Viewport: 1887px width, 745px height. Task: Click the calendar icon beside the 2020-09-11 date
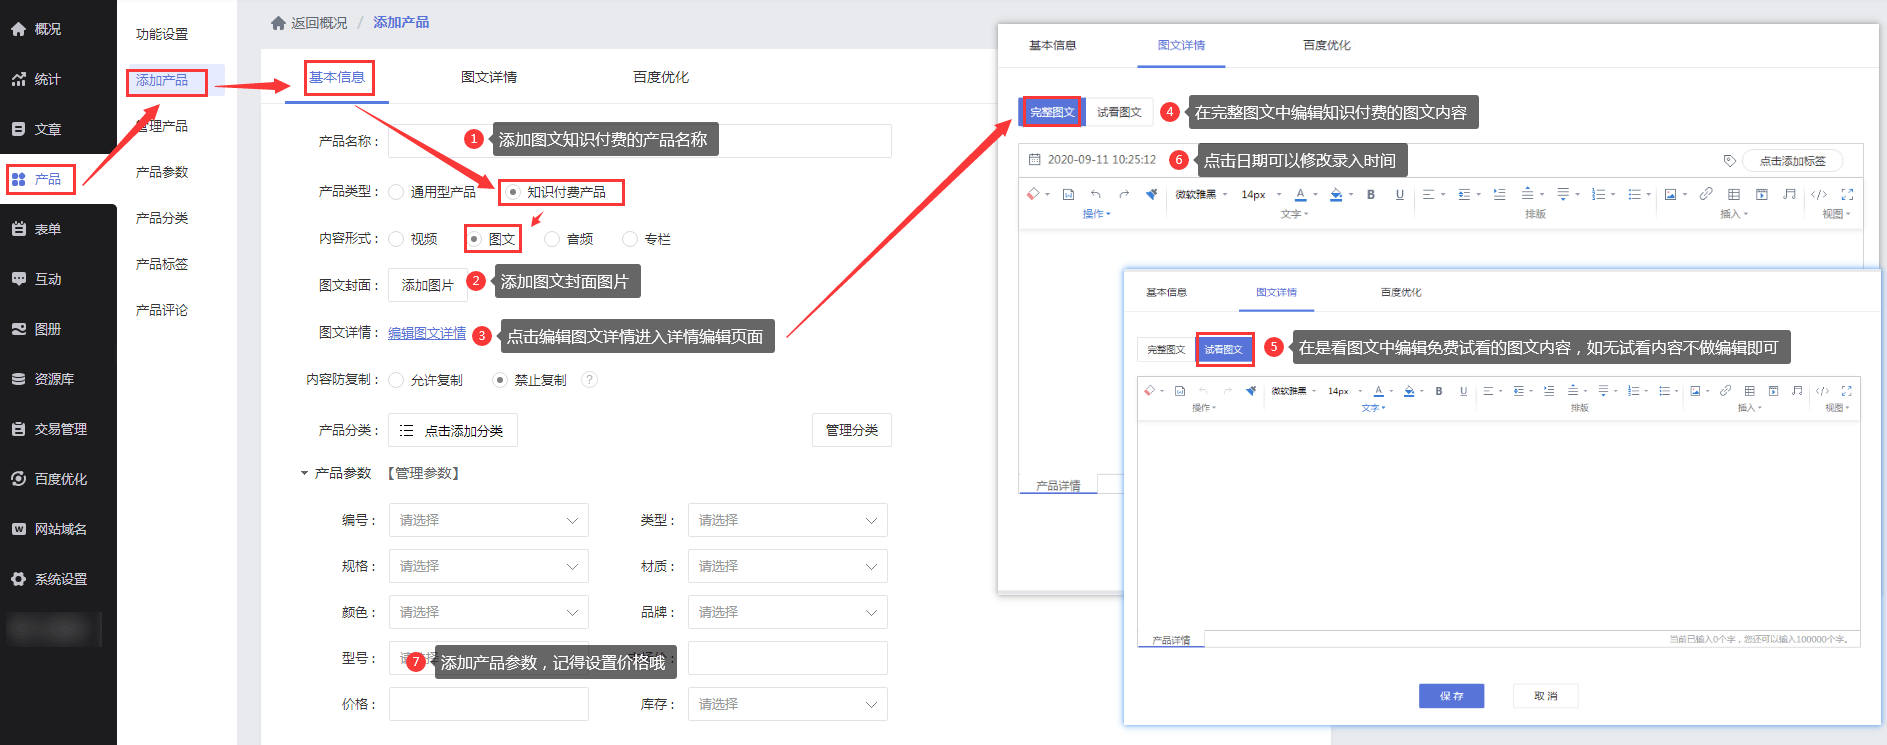pos(1035,160)
